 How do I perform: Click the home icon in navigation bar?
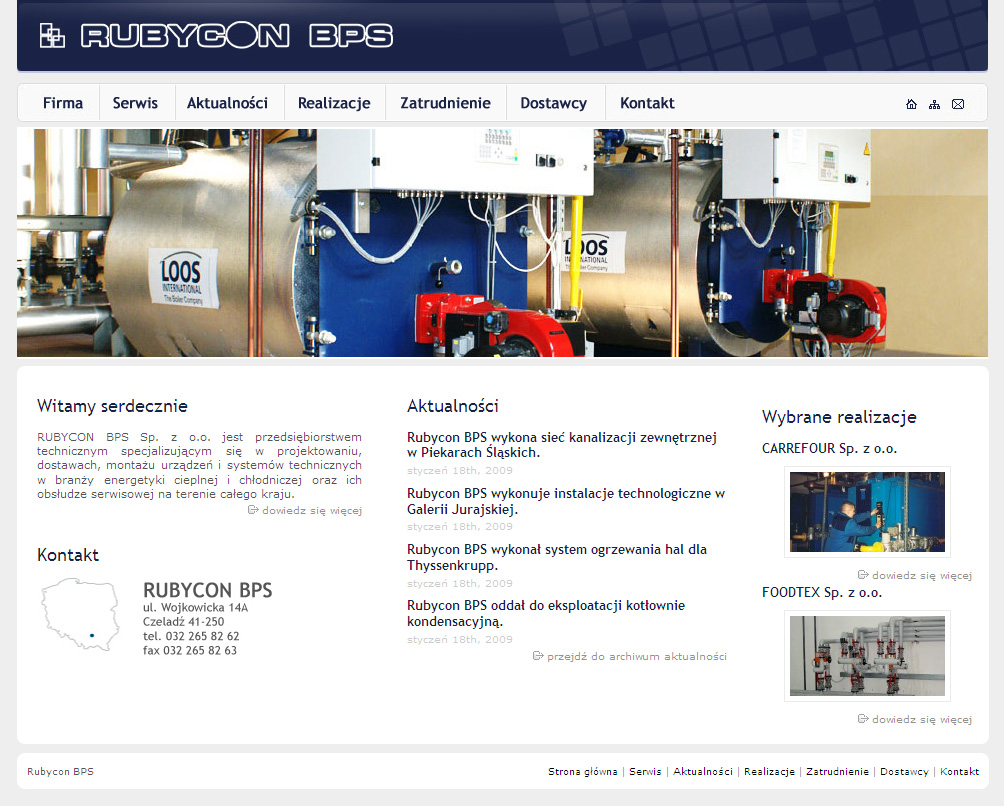click(x=911, y=104)
